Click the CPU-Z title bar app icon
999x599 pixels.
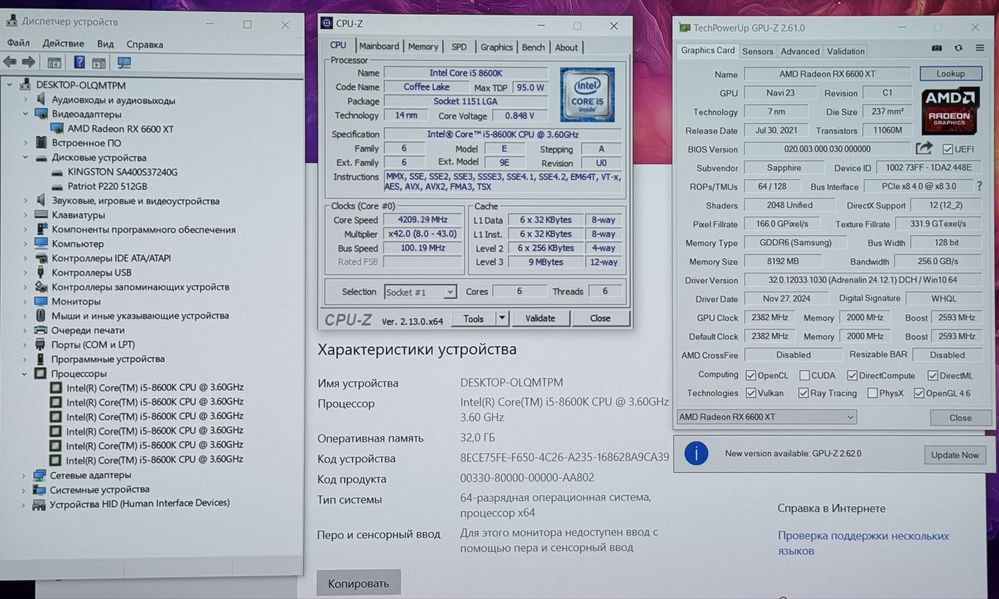(x=327, y=24)
